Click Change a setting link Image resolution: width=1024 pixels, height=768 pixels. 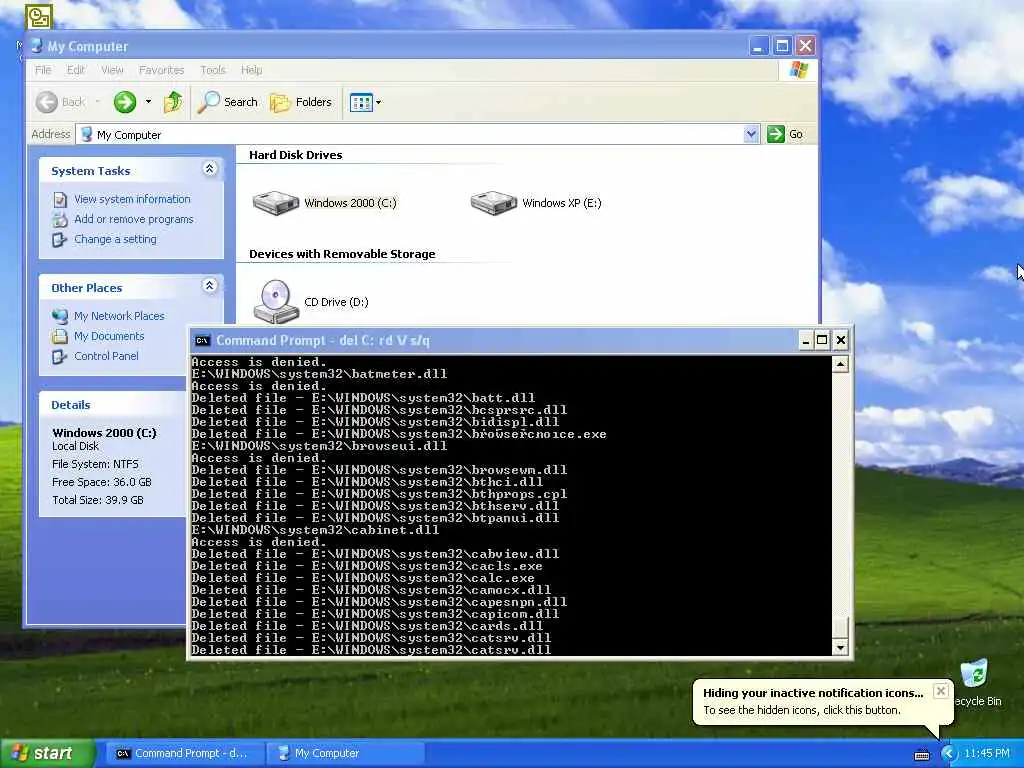pos(115,240)
